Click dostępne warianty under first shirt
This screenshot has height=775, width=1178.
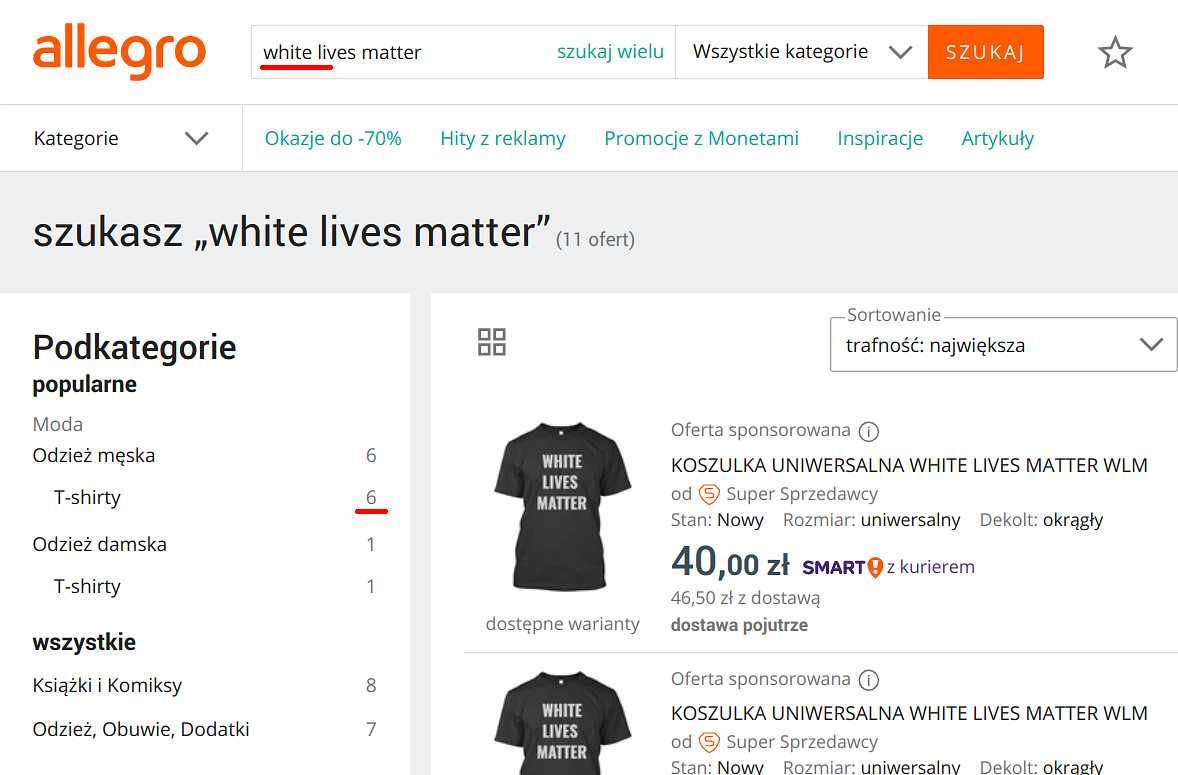click(563, 623)
